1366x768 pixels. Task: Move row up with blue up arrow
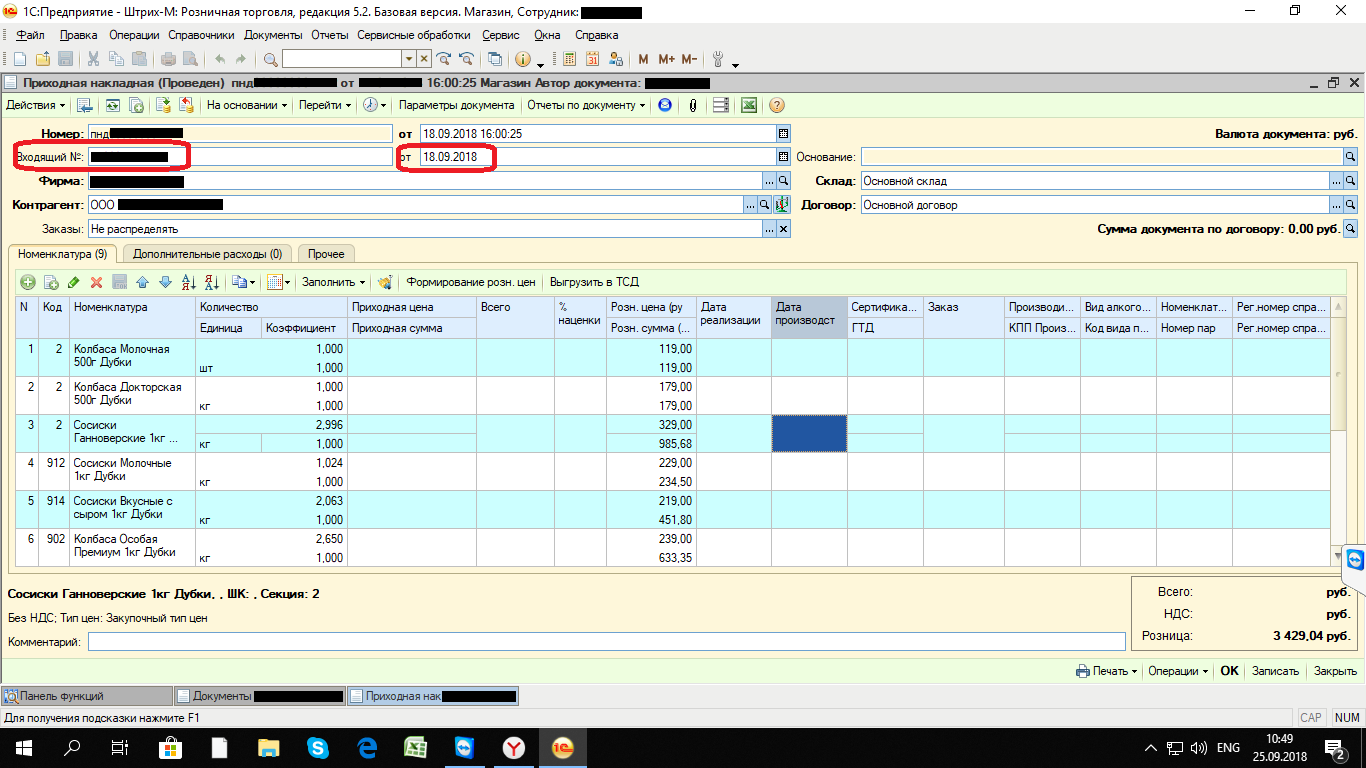point(142,283)
